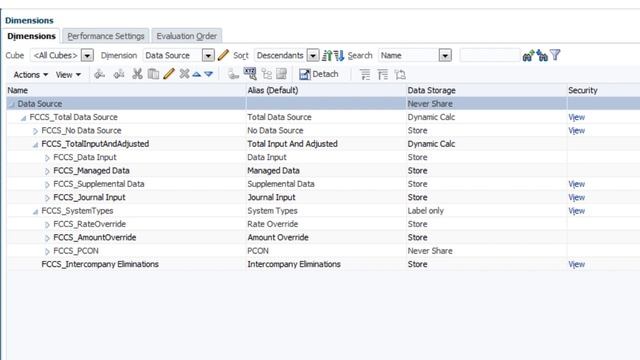Open the View menu
Screen dimensions: 640x360
click(x=68, y=75)
